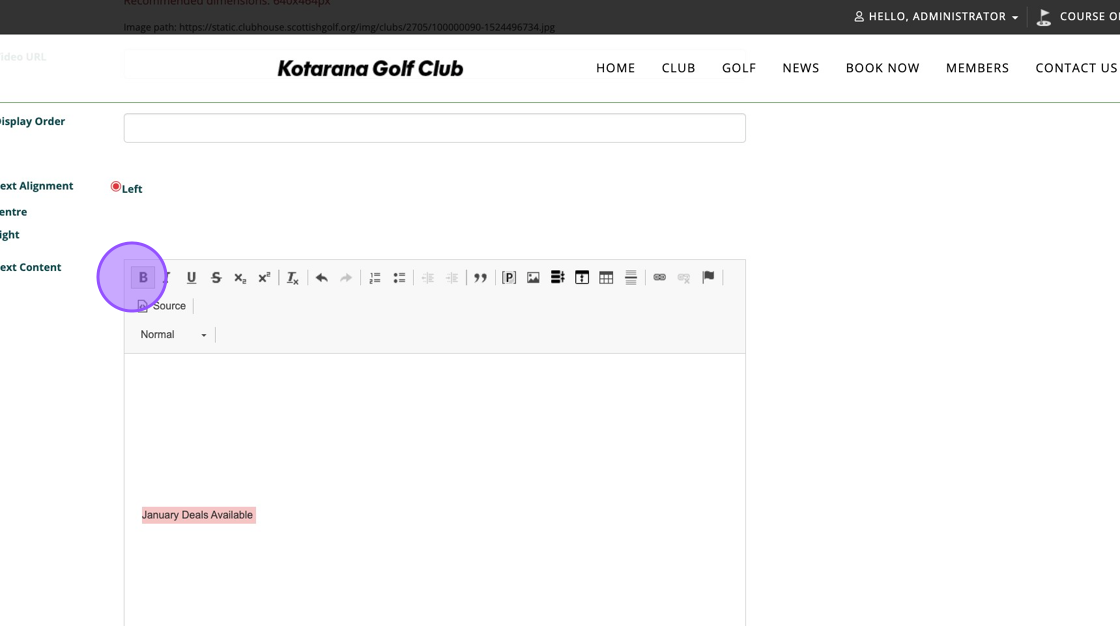Open the Hello, Administrator dropdown
1120x626 pixels.
pyautogui.click(x=936, y=16)
